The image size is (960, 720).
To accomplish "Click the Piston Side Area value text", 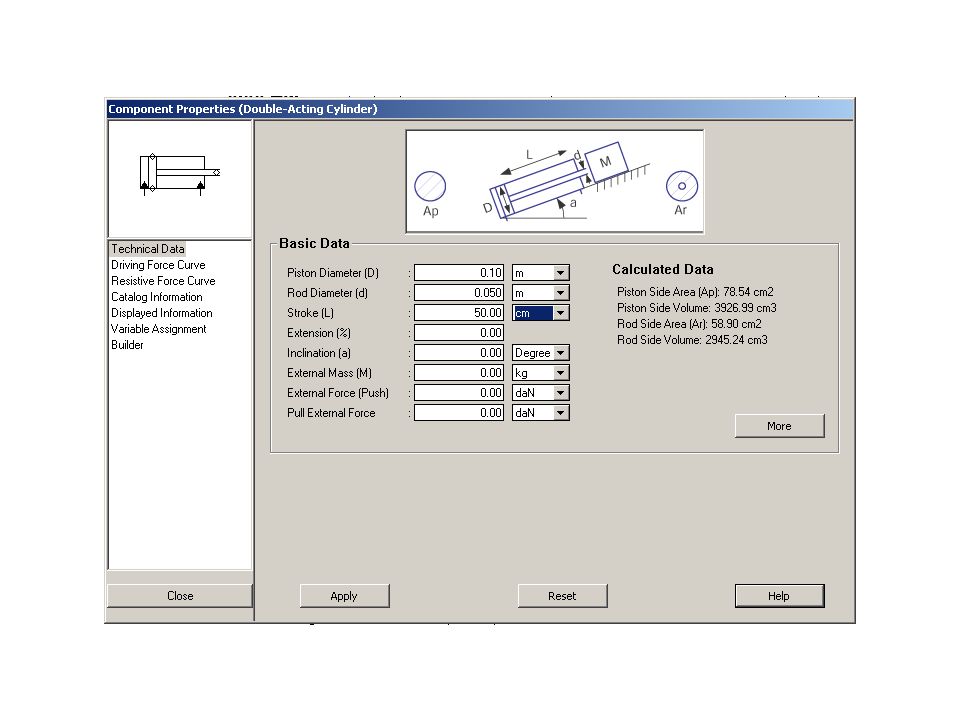I will point(695,292).
